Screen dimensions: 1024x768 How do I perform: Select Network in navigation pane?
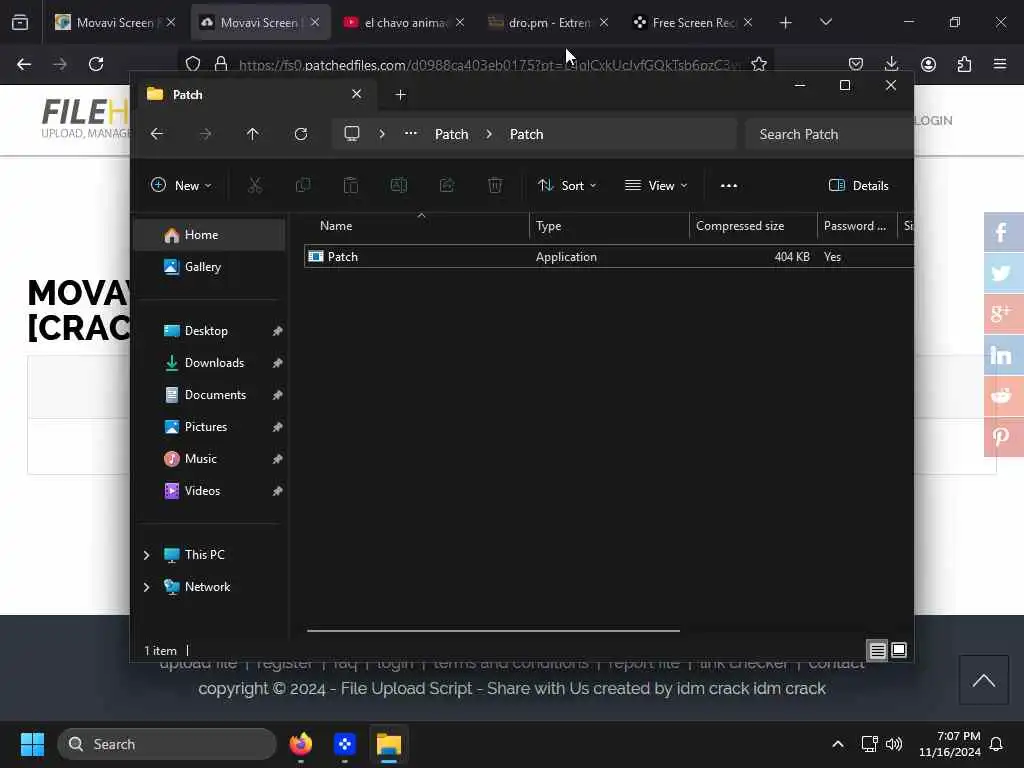(x=207, y=587)
